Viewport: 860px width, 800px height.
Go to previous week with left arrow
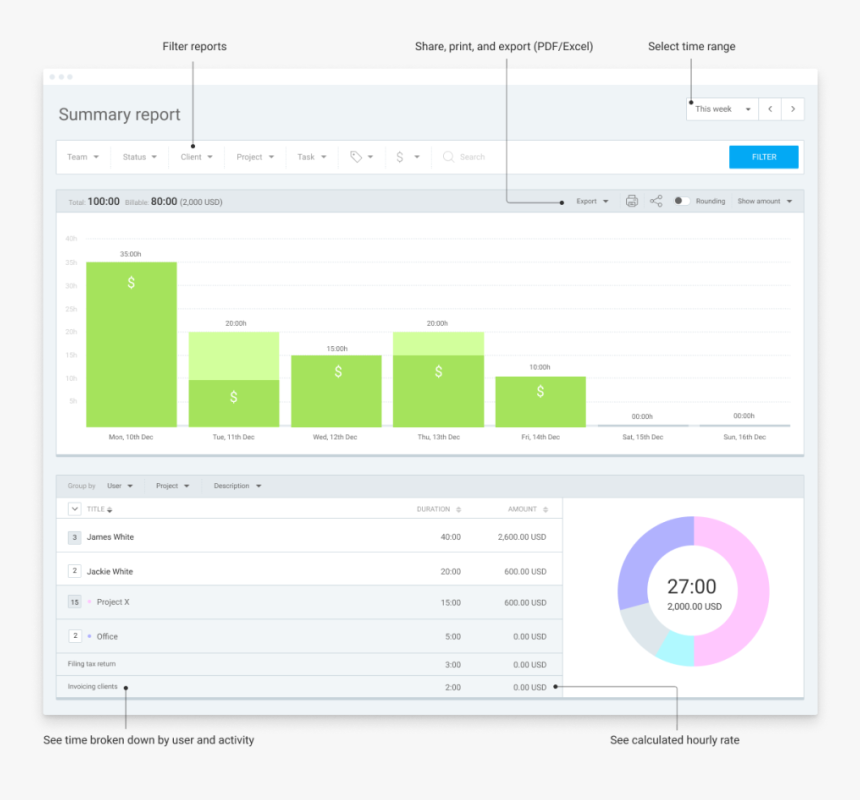click(x=770, y=109)
